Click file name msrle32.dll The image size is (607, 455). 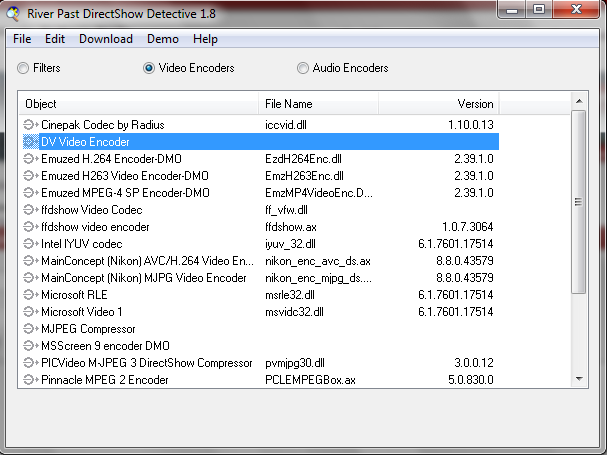(290, 295)
